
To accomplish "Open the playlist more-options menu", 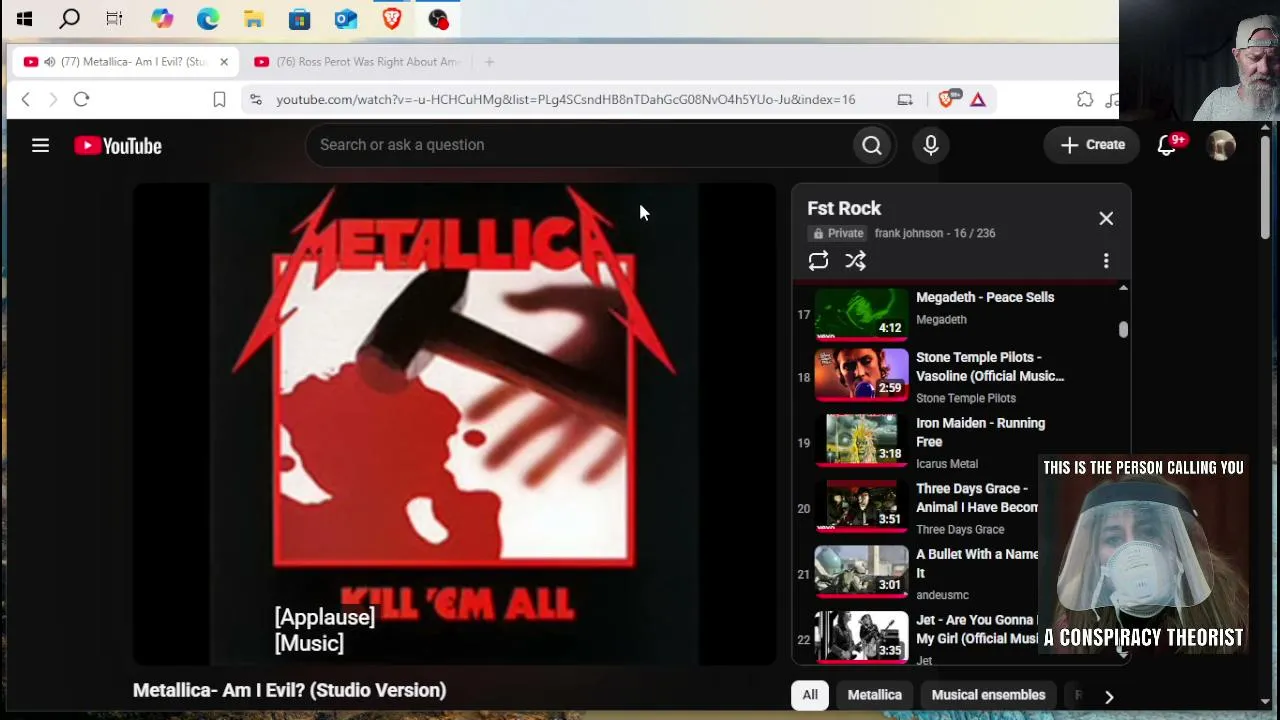I will click(1106, 261).
